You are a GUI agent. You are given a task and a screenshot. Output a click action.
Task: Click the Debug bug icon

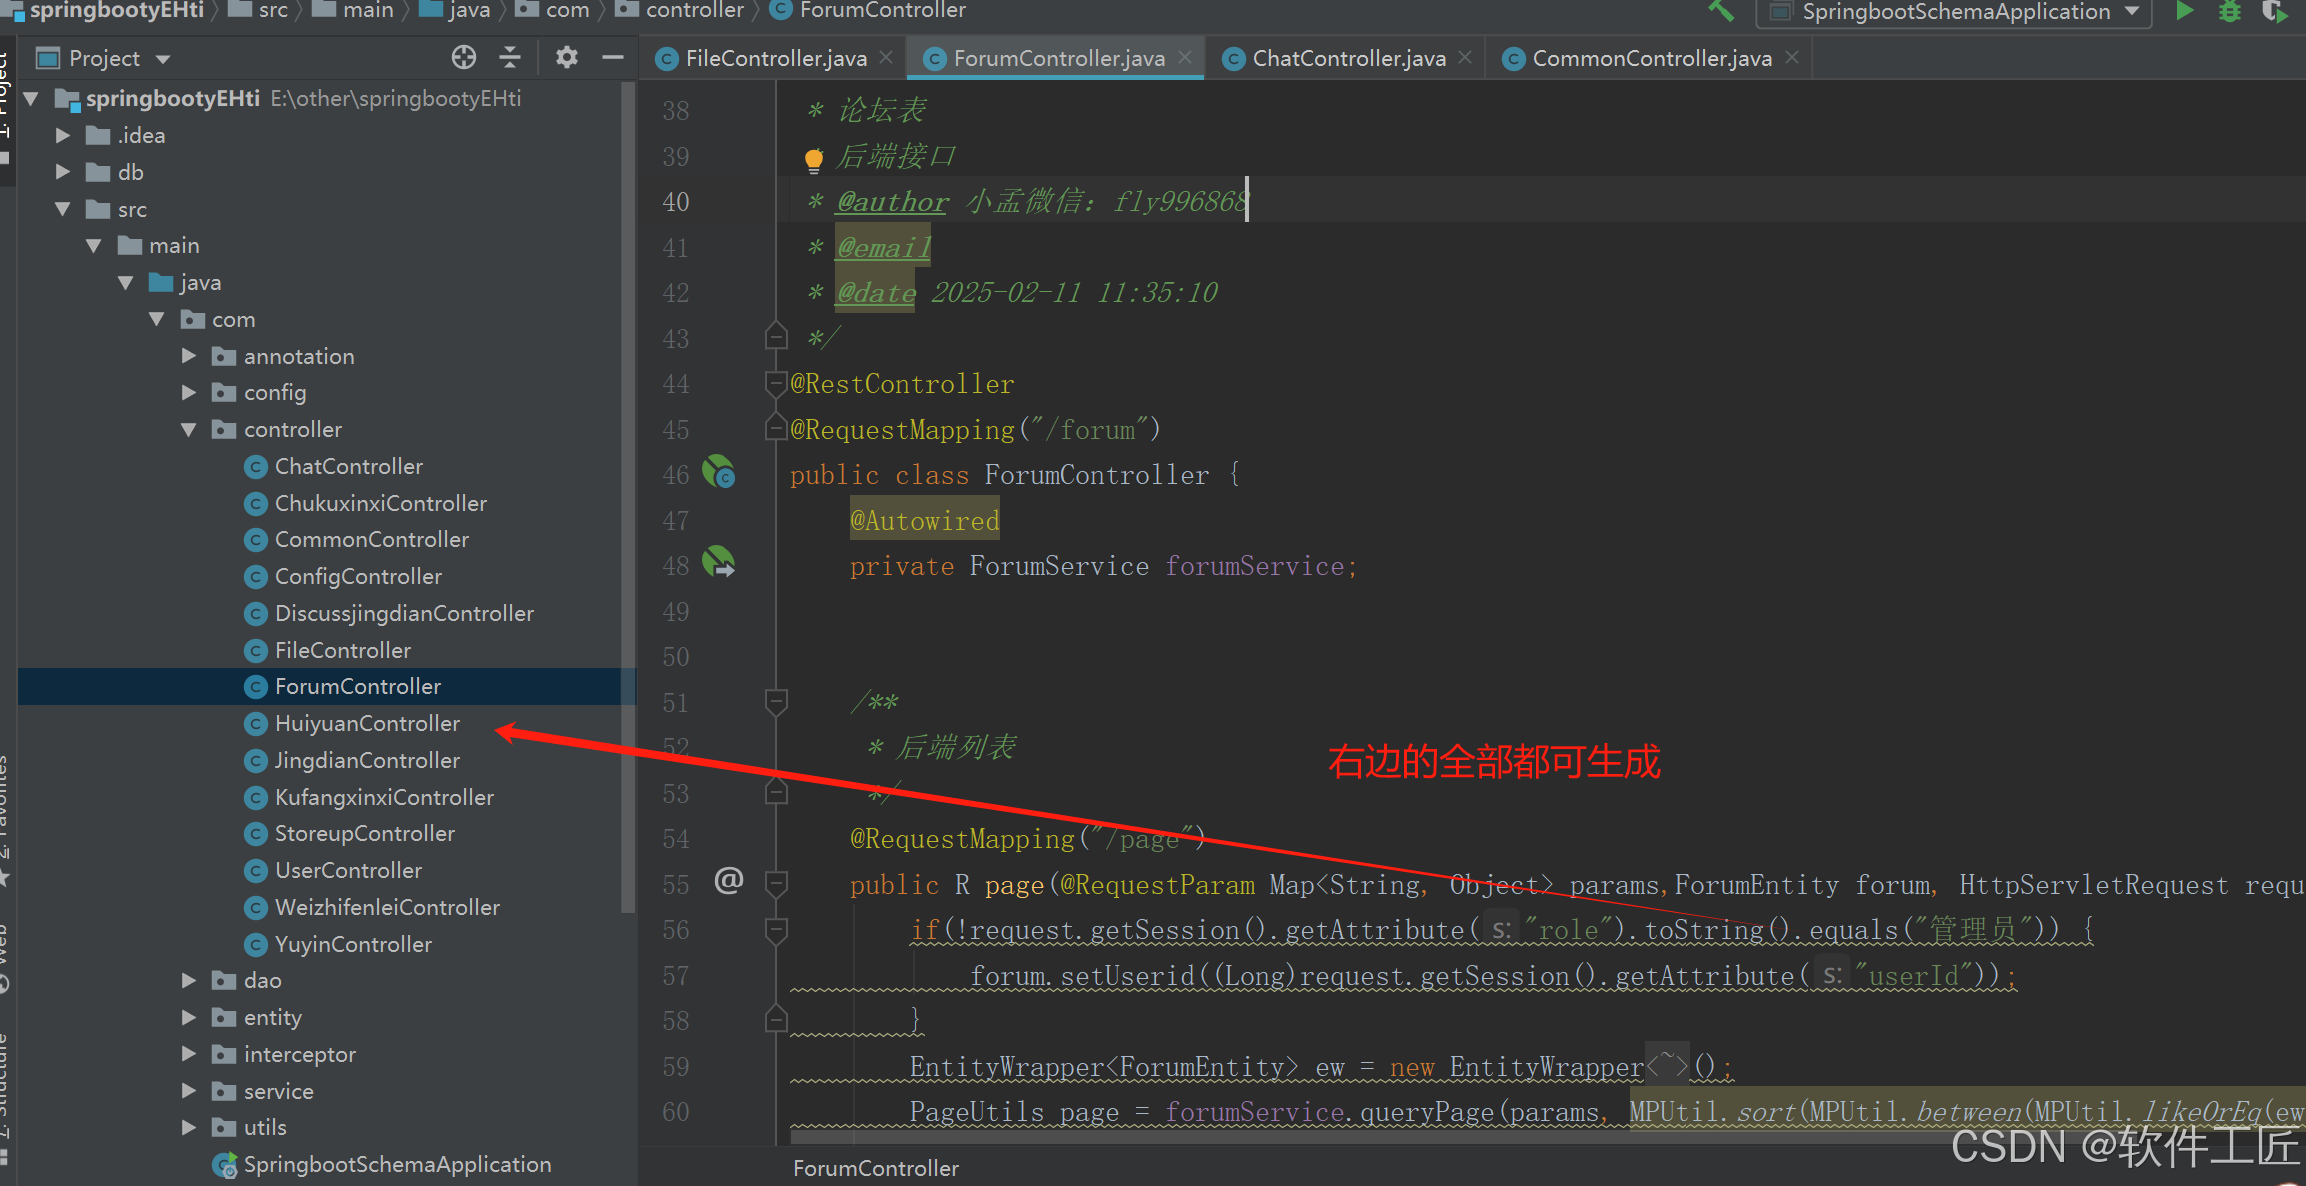click(x=2229, y=11)
